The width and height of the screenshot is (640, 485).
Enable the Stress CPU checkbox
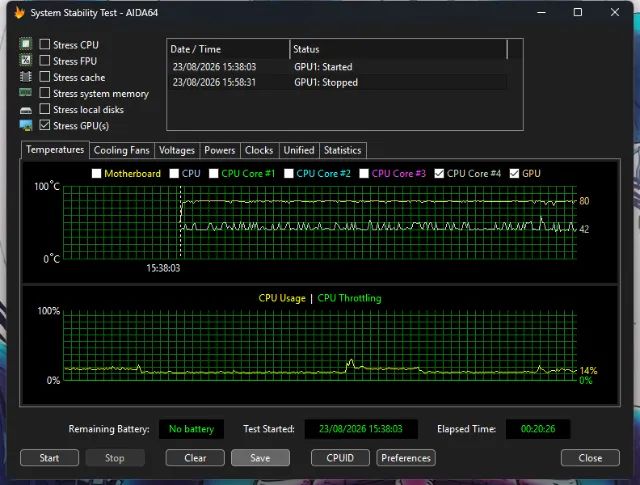click(44, 44)
